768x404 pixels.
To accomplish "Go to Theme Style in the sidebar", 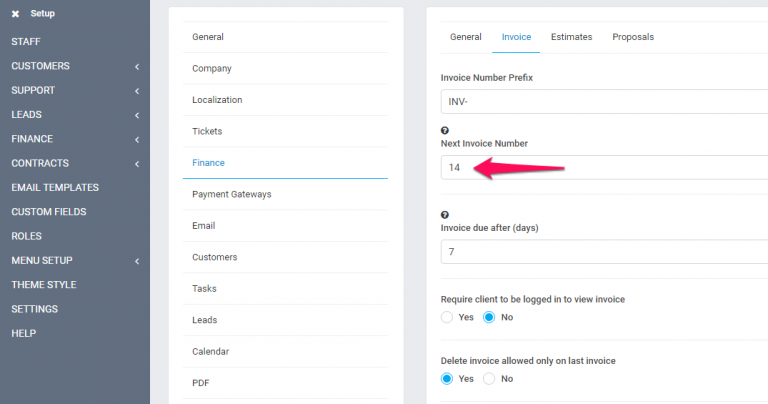I will pos(44,285).
